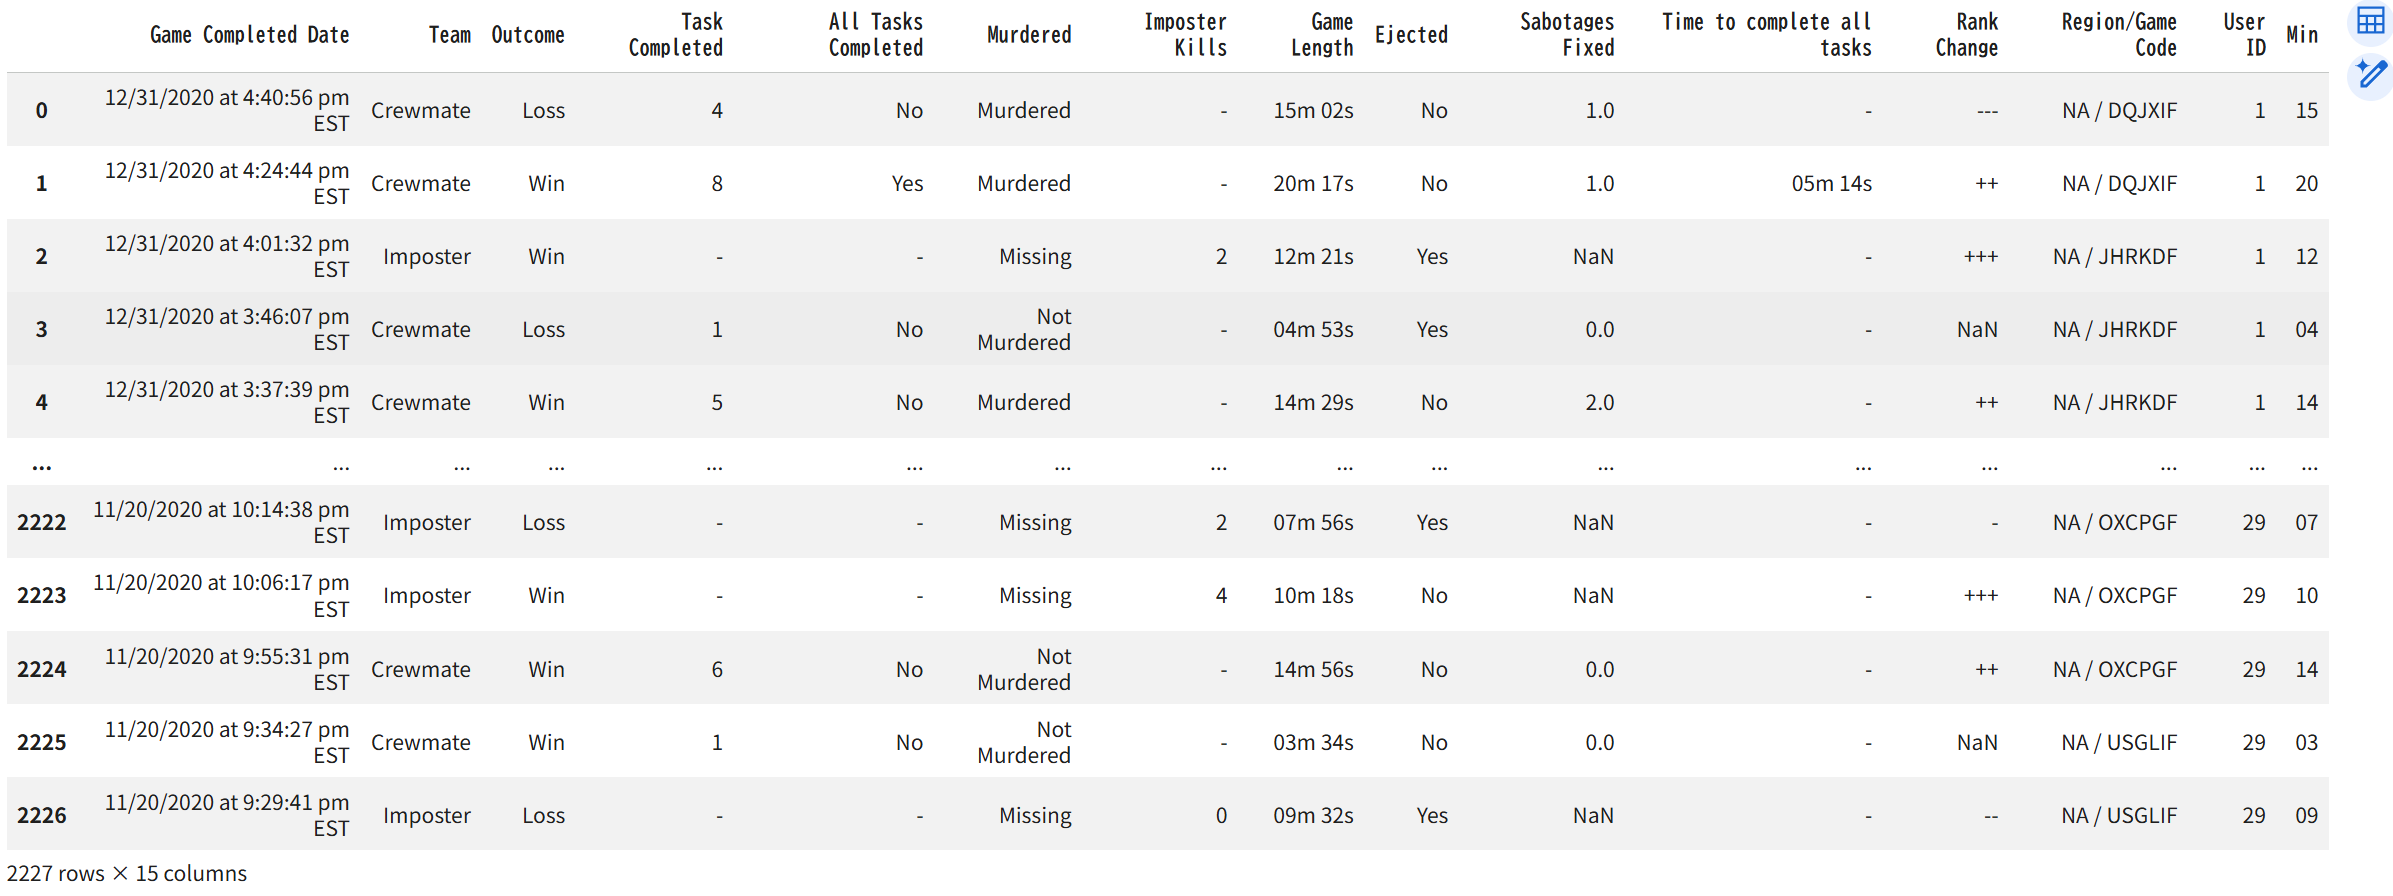Select the 20m 17s game length cell
2393x896 pixels.
(1313, 184)
